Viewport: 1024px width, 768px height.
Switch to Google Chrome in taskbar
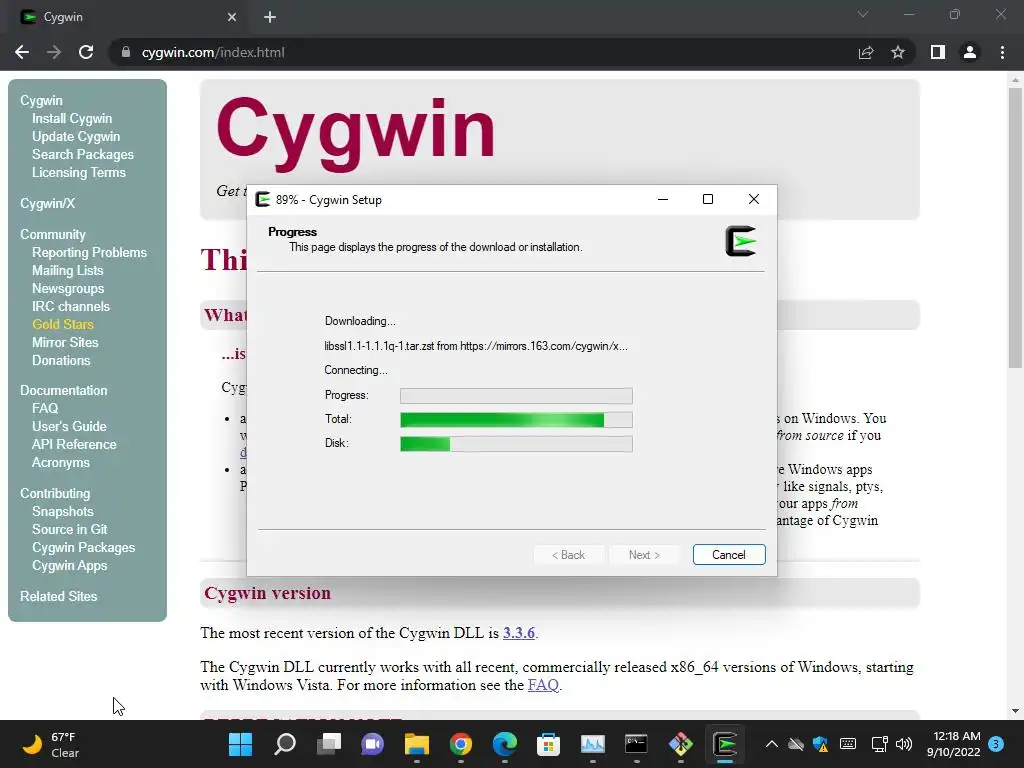[x=460, y=744]
